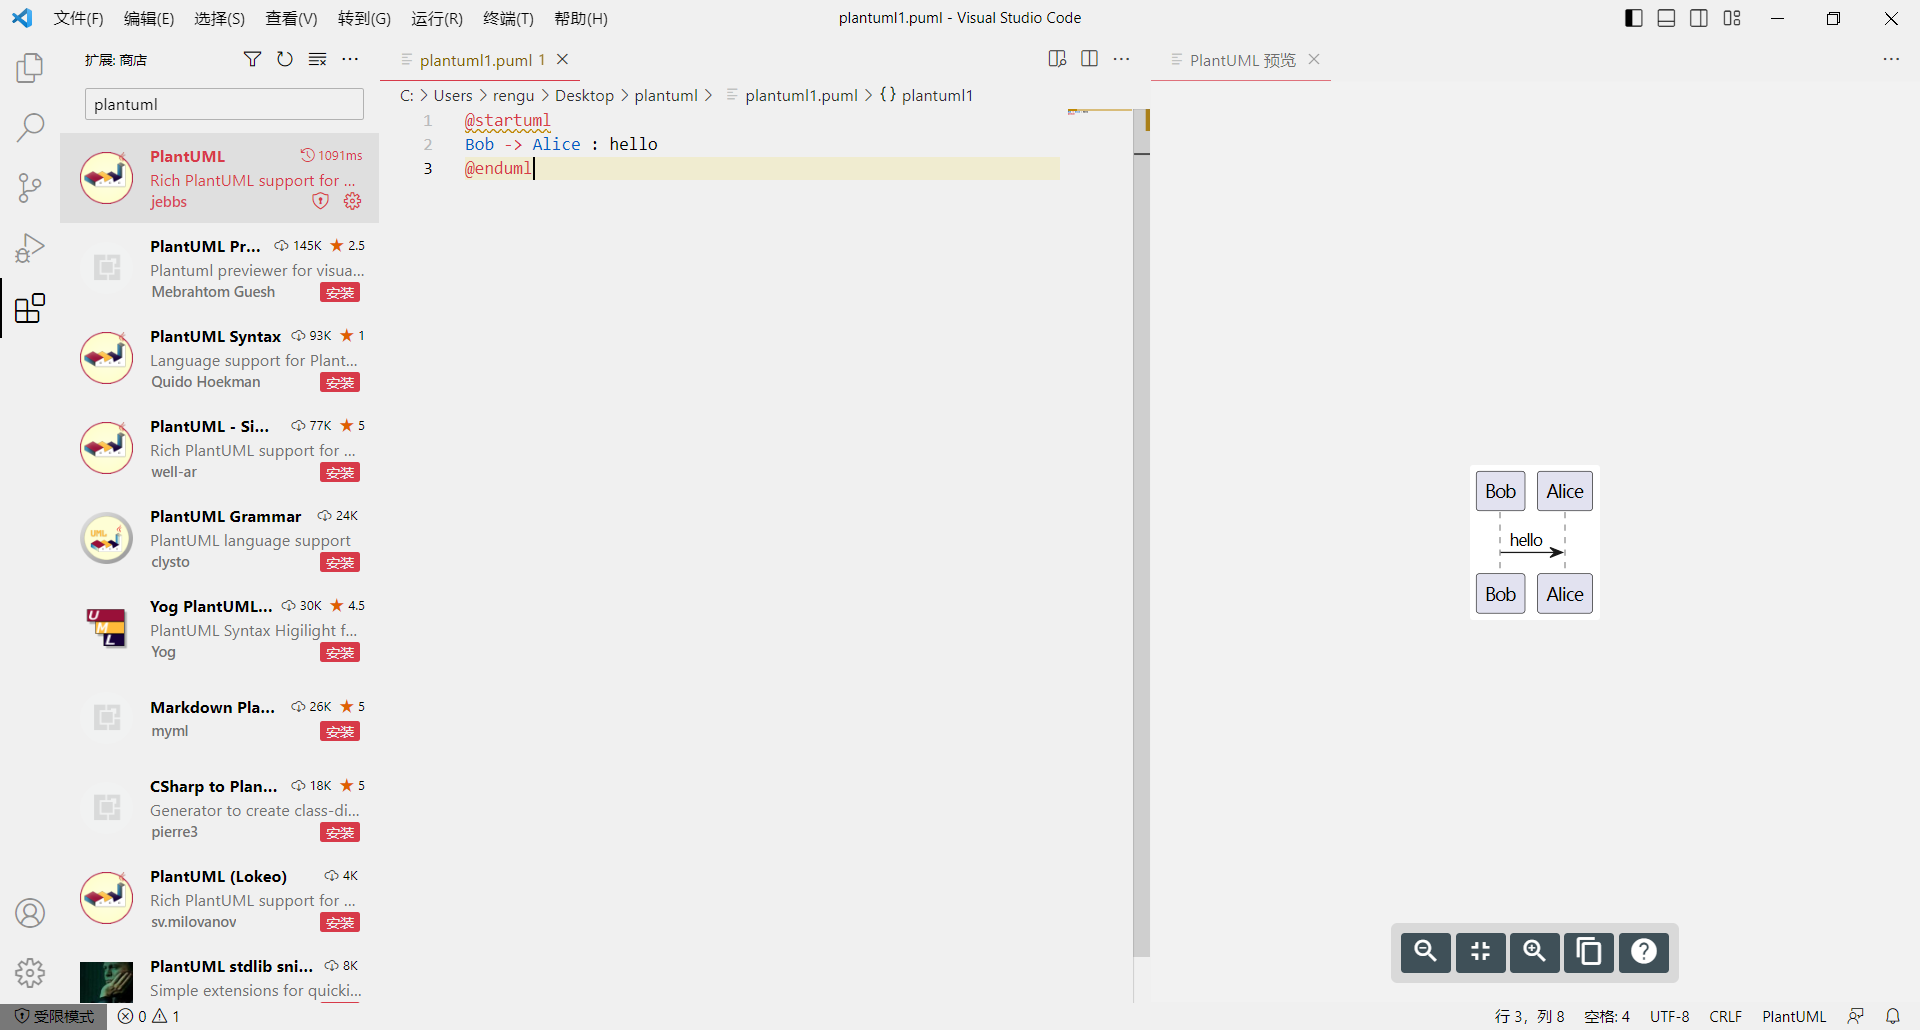The width and height of the screenshot is (1920, 1030).
Task: Install Yog PlantUML Highlight extension
Action: tap(340, 652)
